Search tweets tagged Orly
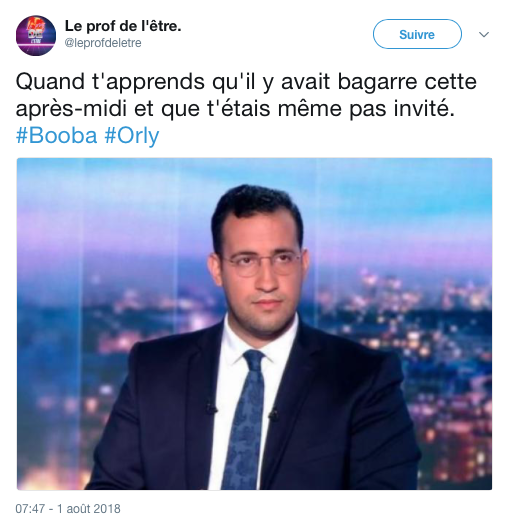This screenshot has height=527, width=516. [x=132, y=136]
